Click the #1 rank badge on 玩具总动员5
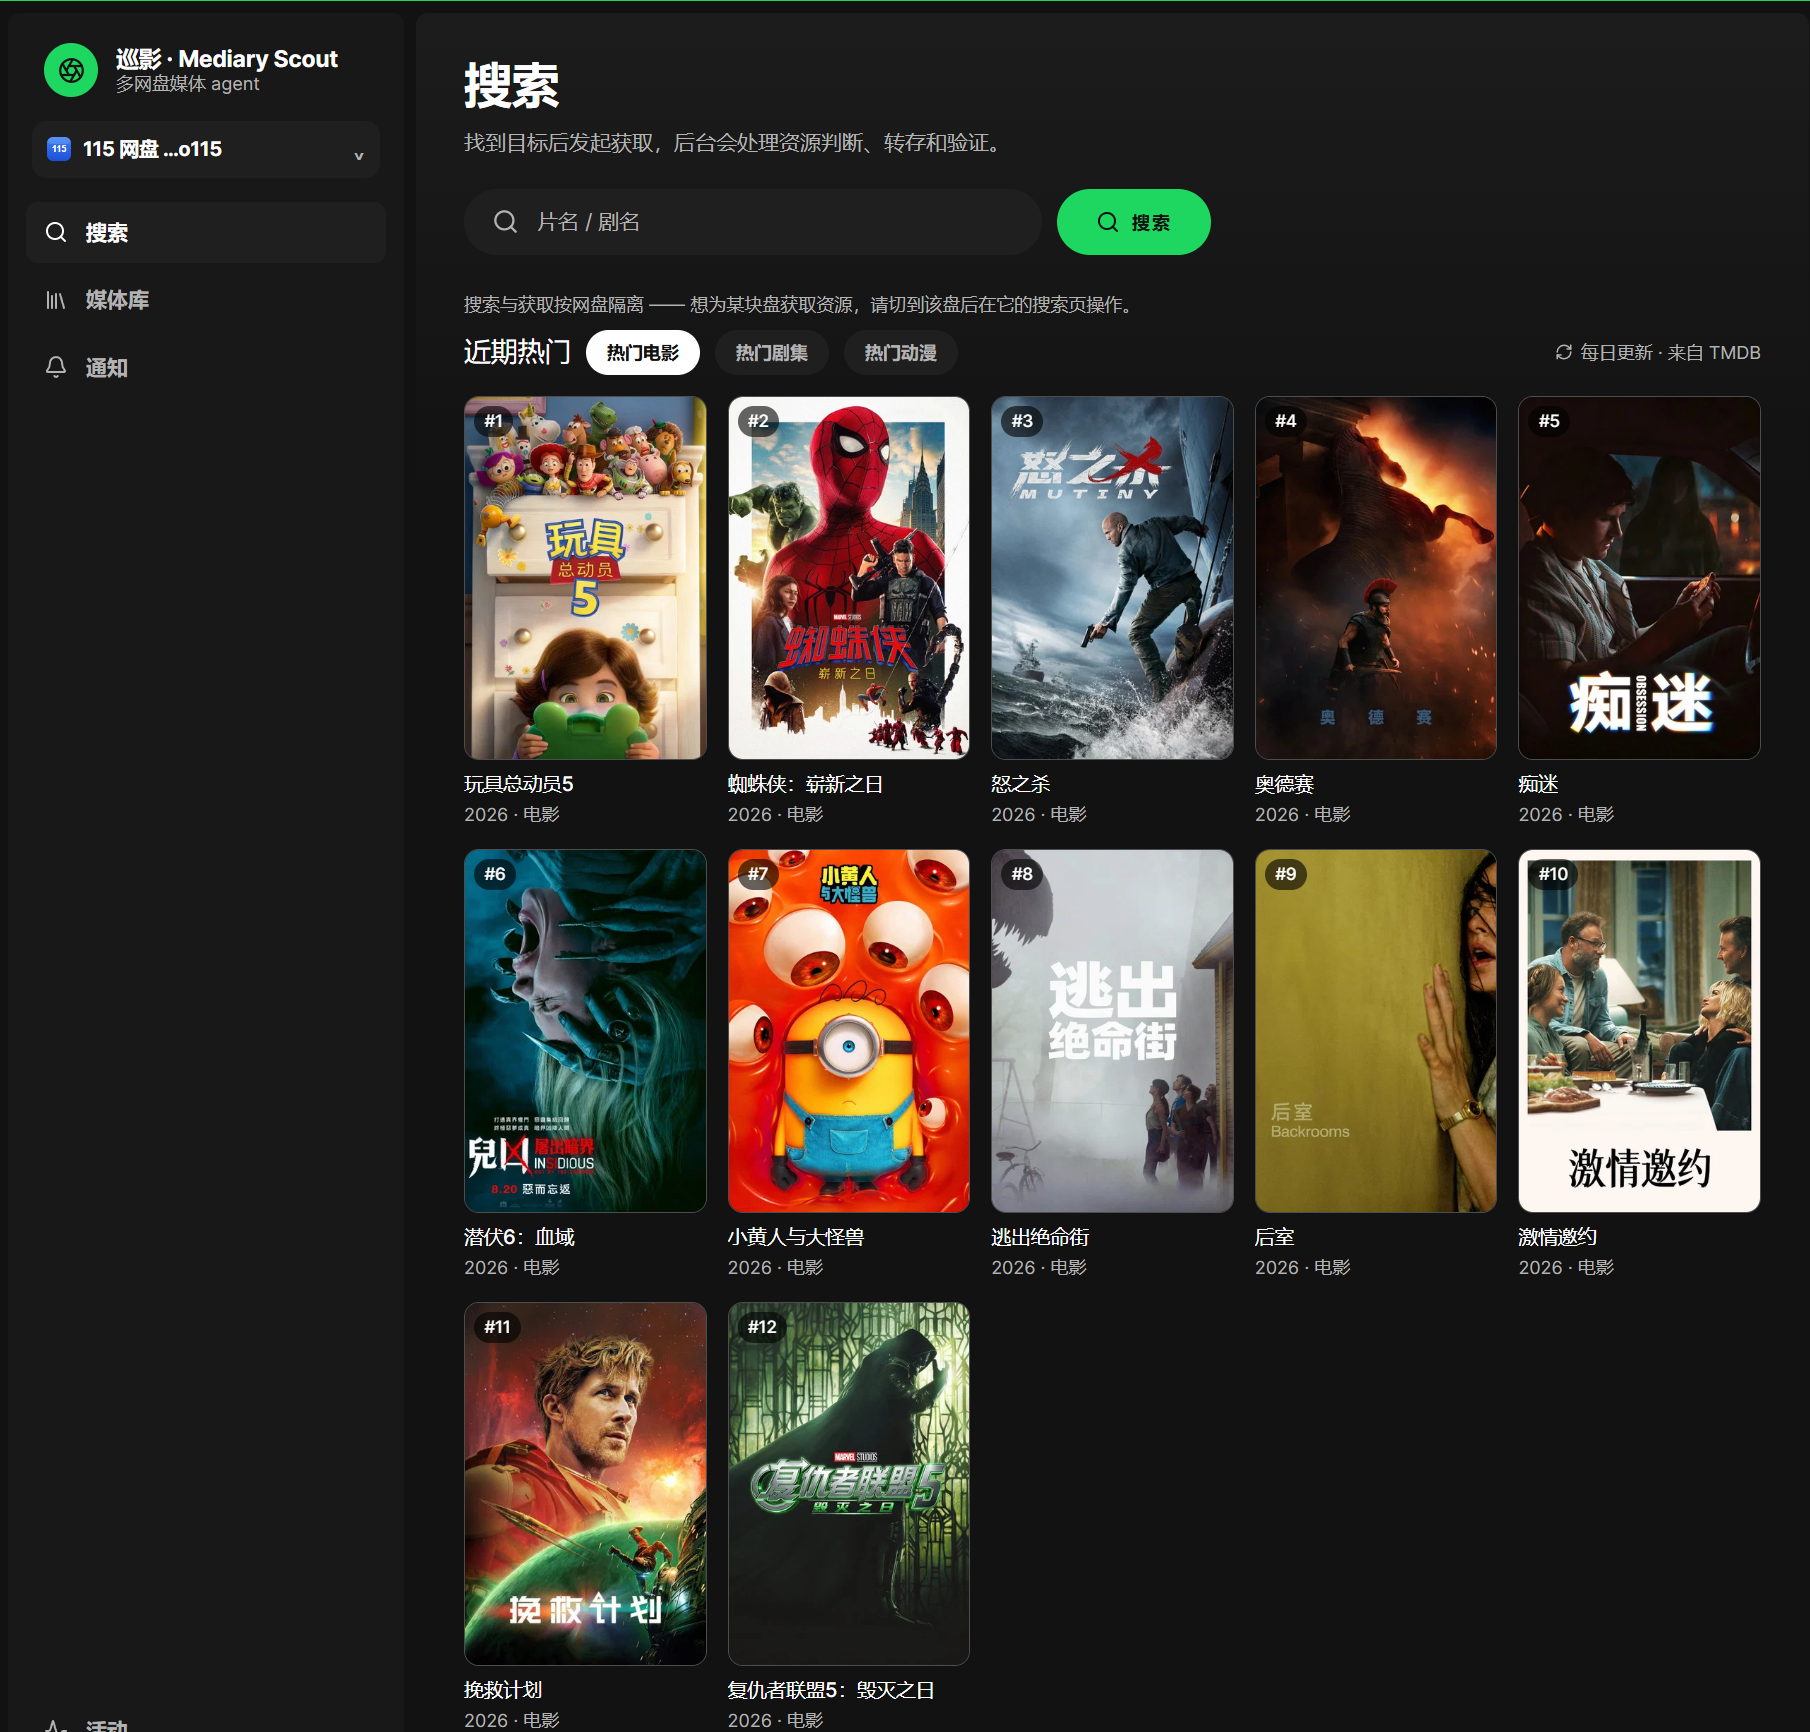The height and width of the screenshot is (1732, 1810). coord(494,421)
